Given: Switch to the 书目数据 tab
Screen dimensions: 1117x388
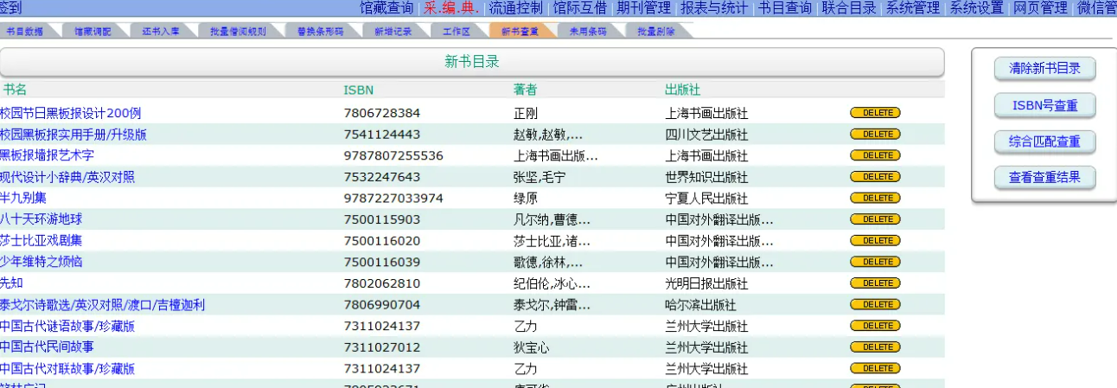Looking at the screenshot, I should pos(26,31).
